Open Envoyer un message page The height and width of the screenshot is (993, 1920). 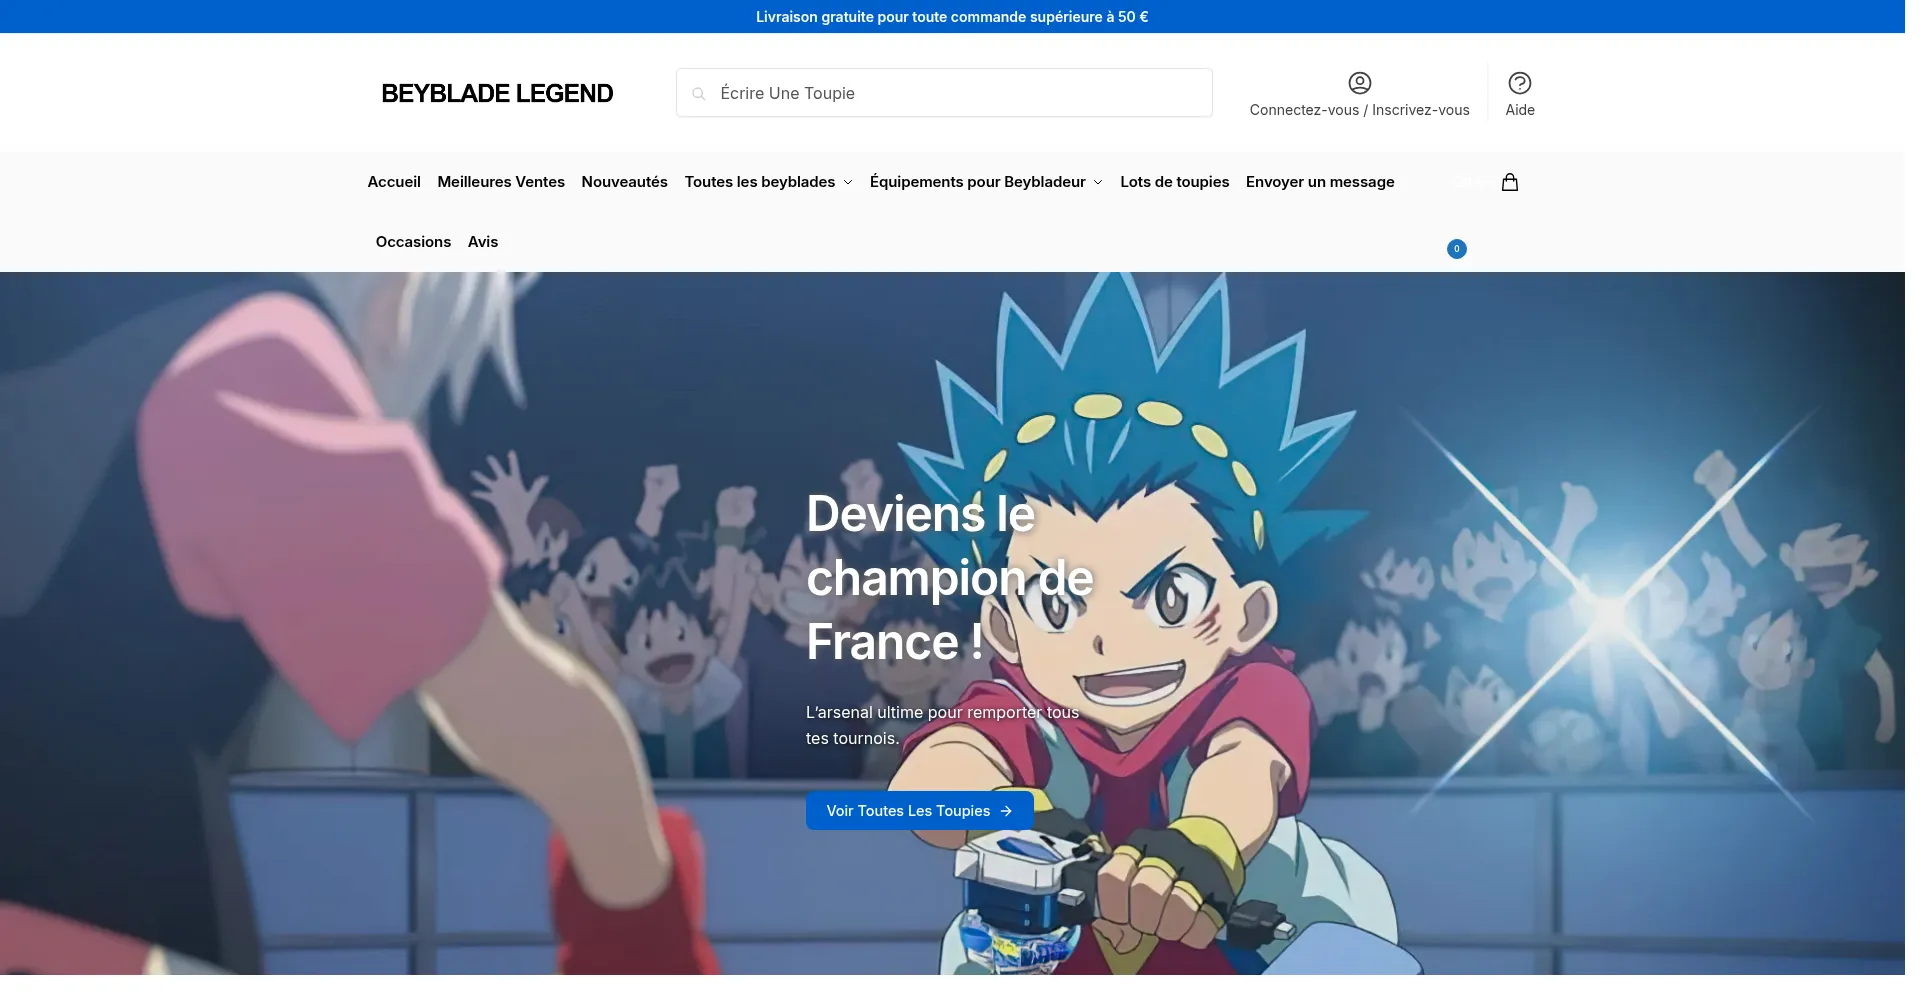1319,182
